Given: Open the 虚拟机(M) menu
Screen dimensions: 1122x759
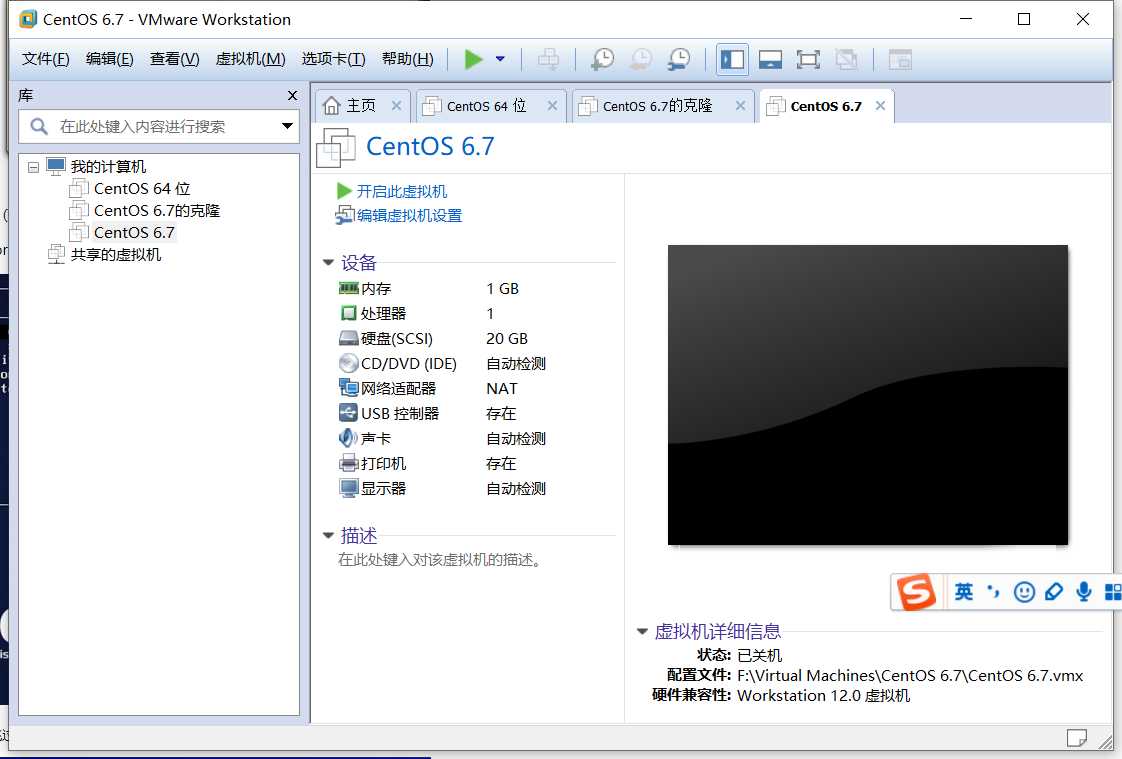Looking at the screenshot, I should (x=250, y=59).
